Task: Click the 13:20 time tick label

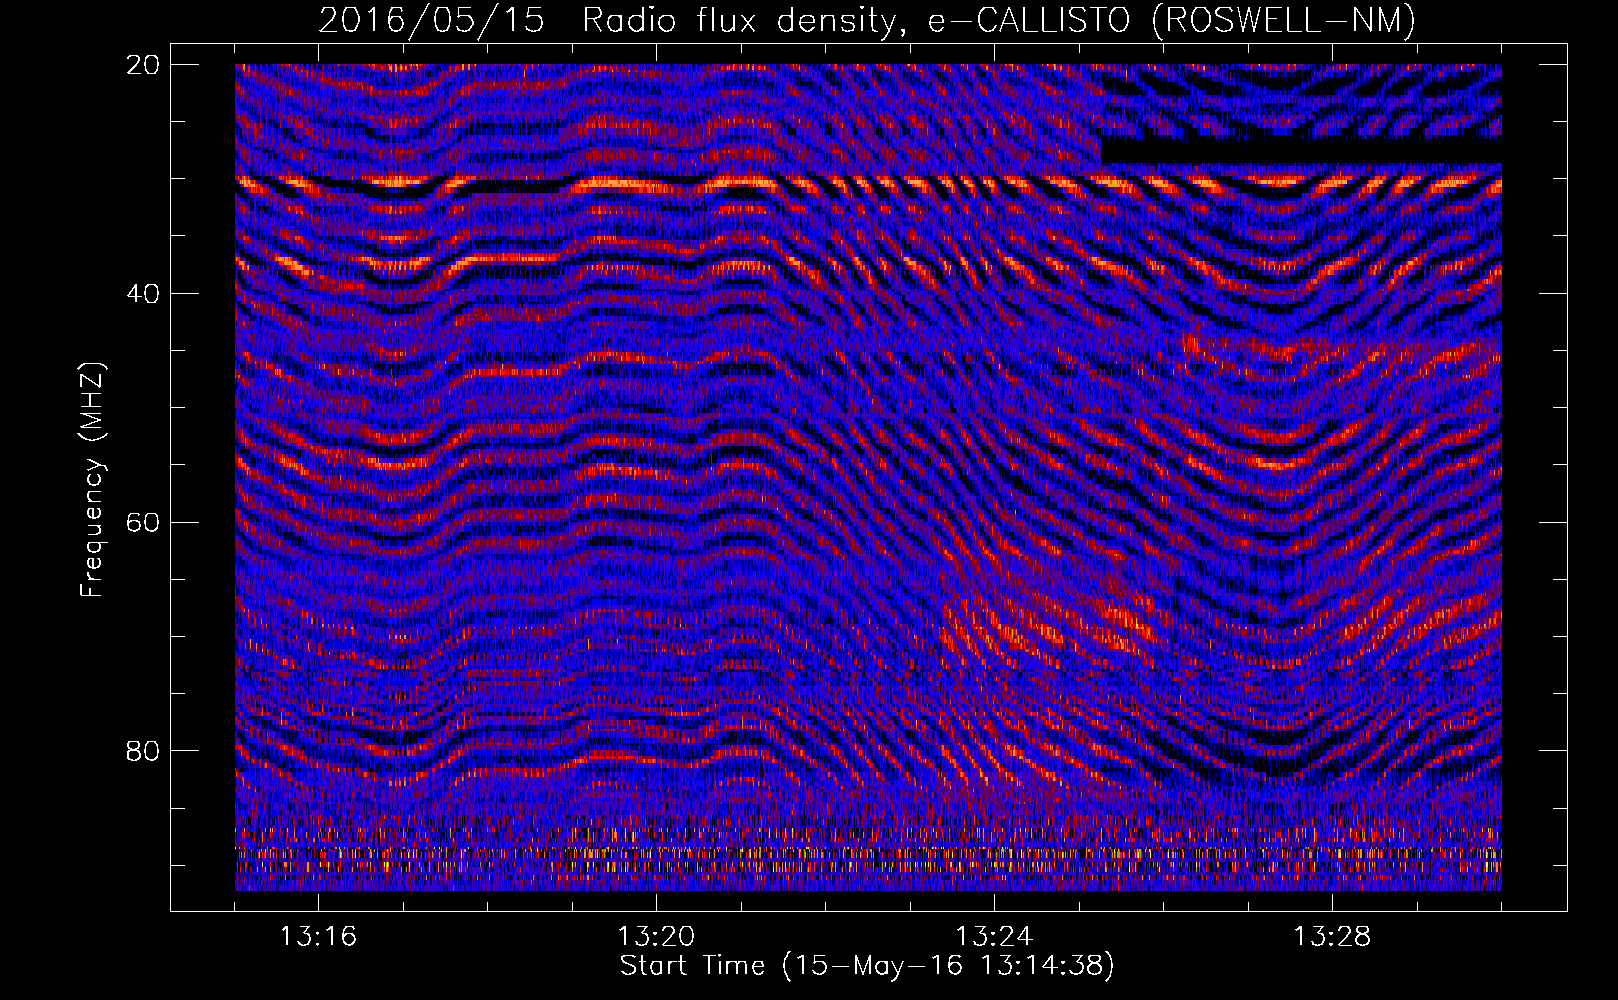Action: click(656, 937)
